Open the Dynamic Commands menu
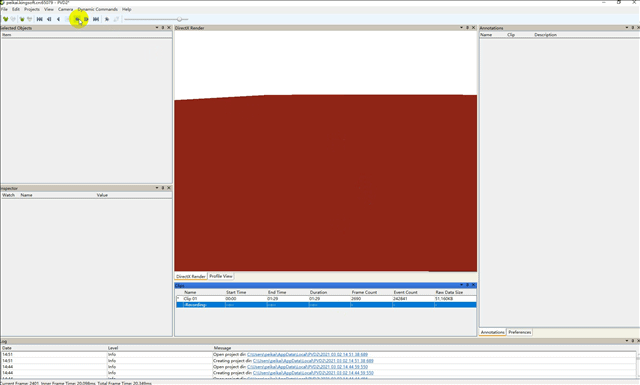The width and height of the screenshot is (640, 385). 98,9
